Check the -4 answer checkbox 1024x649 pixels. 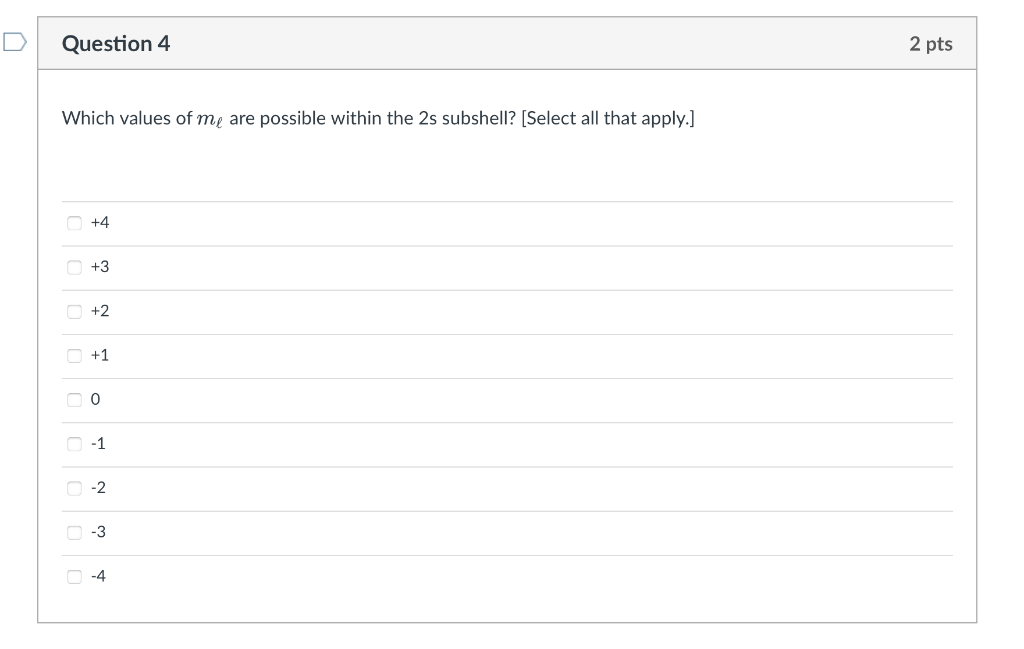tap(74, 576)
